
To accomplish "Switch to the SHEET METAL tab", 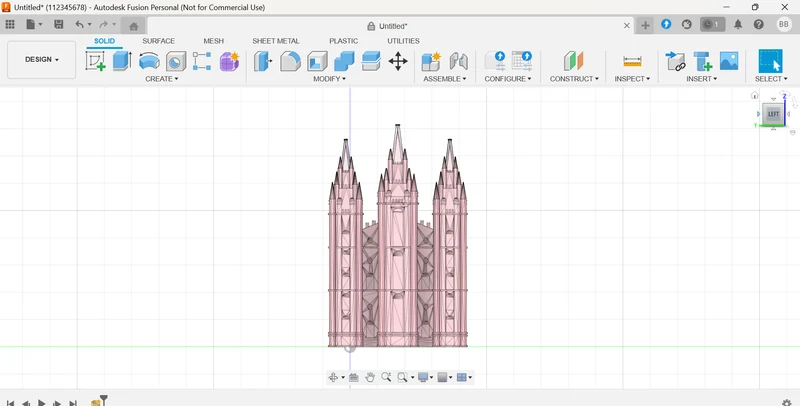I will point(276,41).
